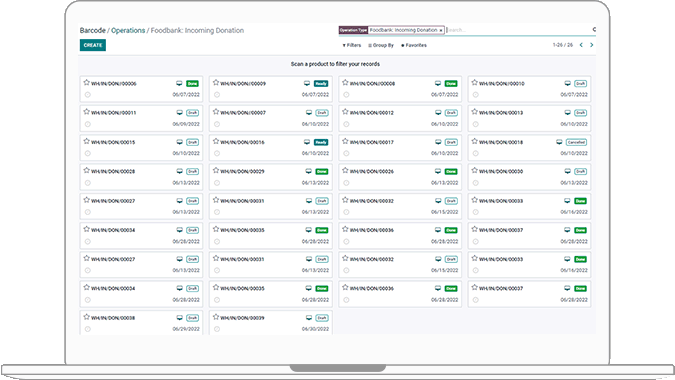Click the 'Scan a product to filter your records' message
Screen dimensions: 675x380
pyautogui.click(x=335, y=64)
